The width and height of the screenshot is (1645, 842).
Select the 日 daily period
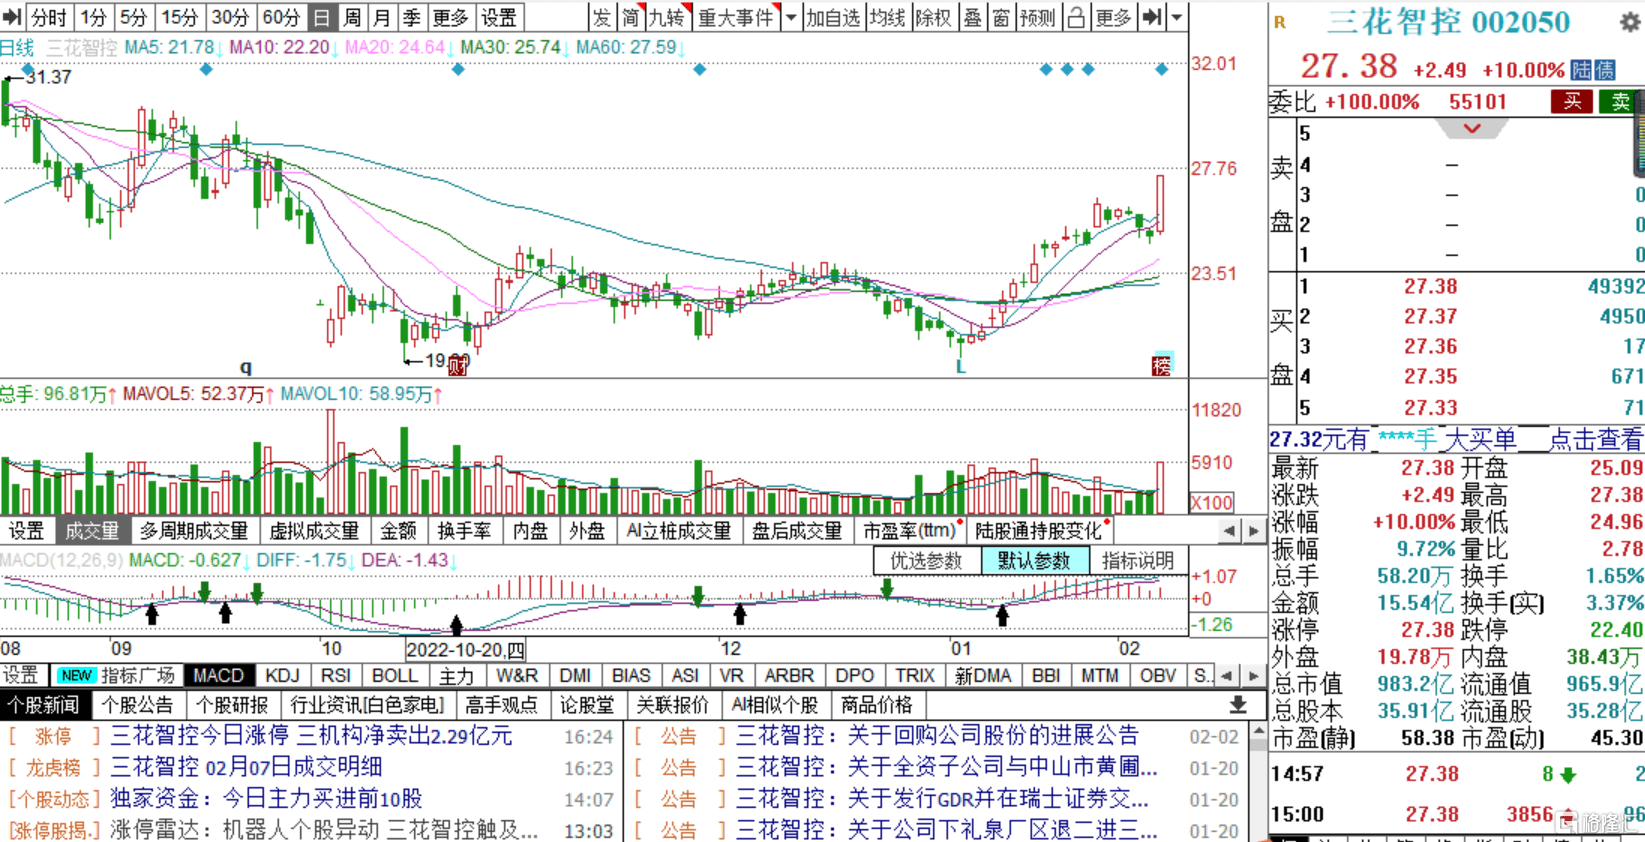pos(322,17)
